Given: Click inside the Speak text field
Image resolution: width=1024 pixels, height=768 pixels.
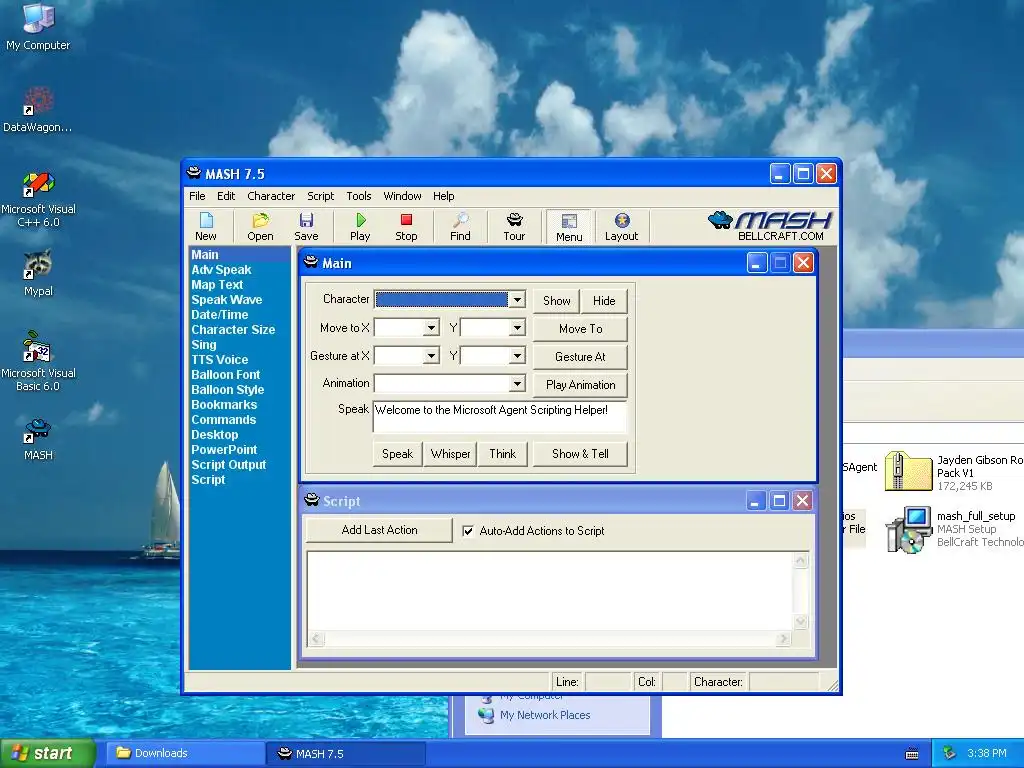Looking at the screenshot, I should [500, 417].
